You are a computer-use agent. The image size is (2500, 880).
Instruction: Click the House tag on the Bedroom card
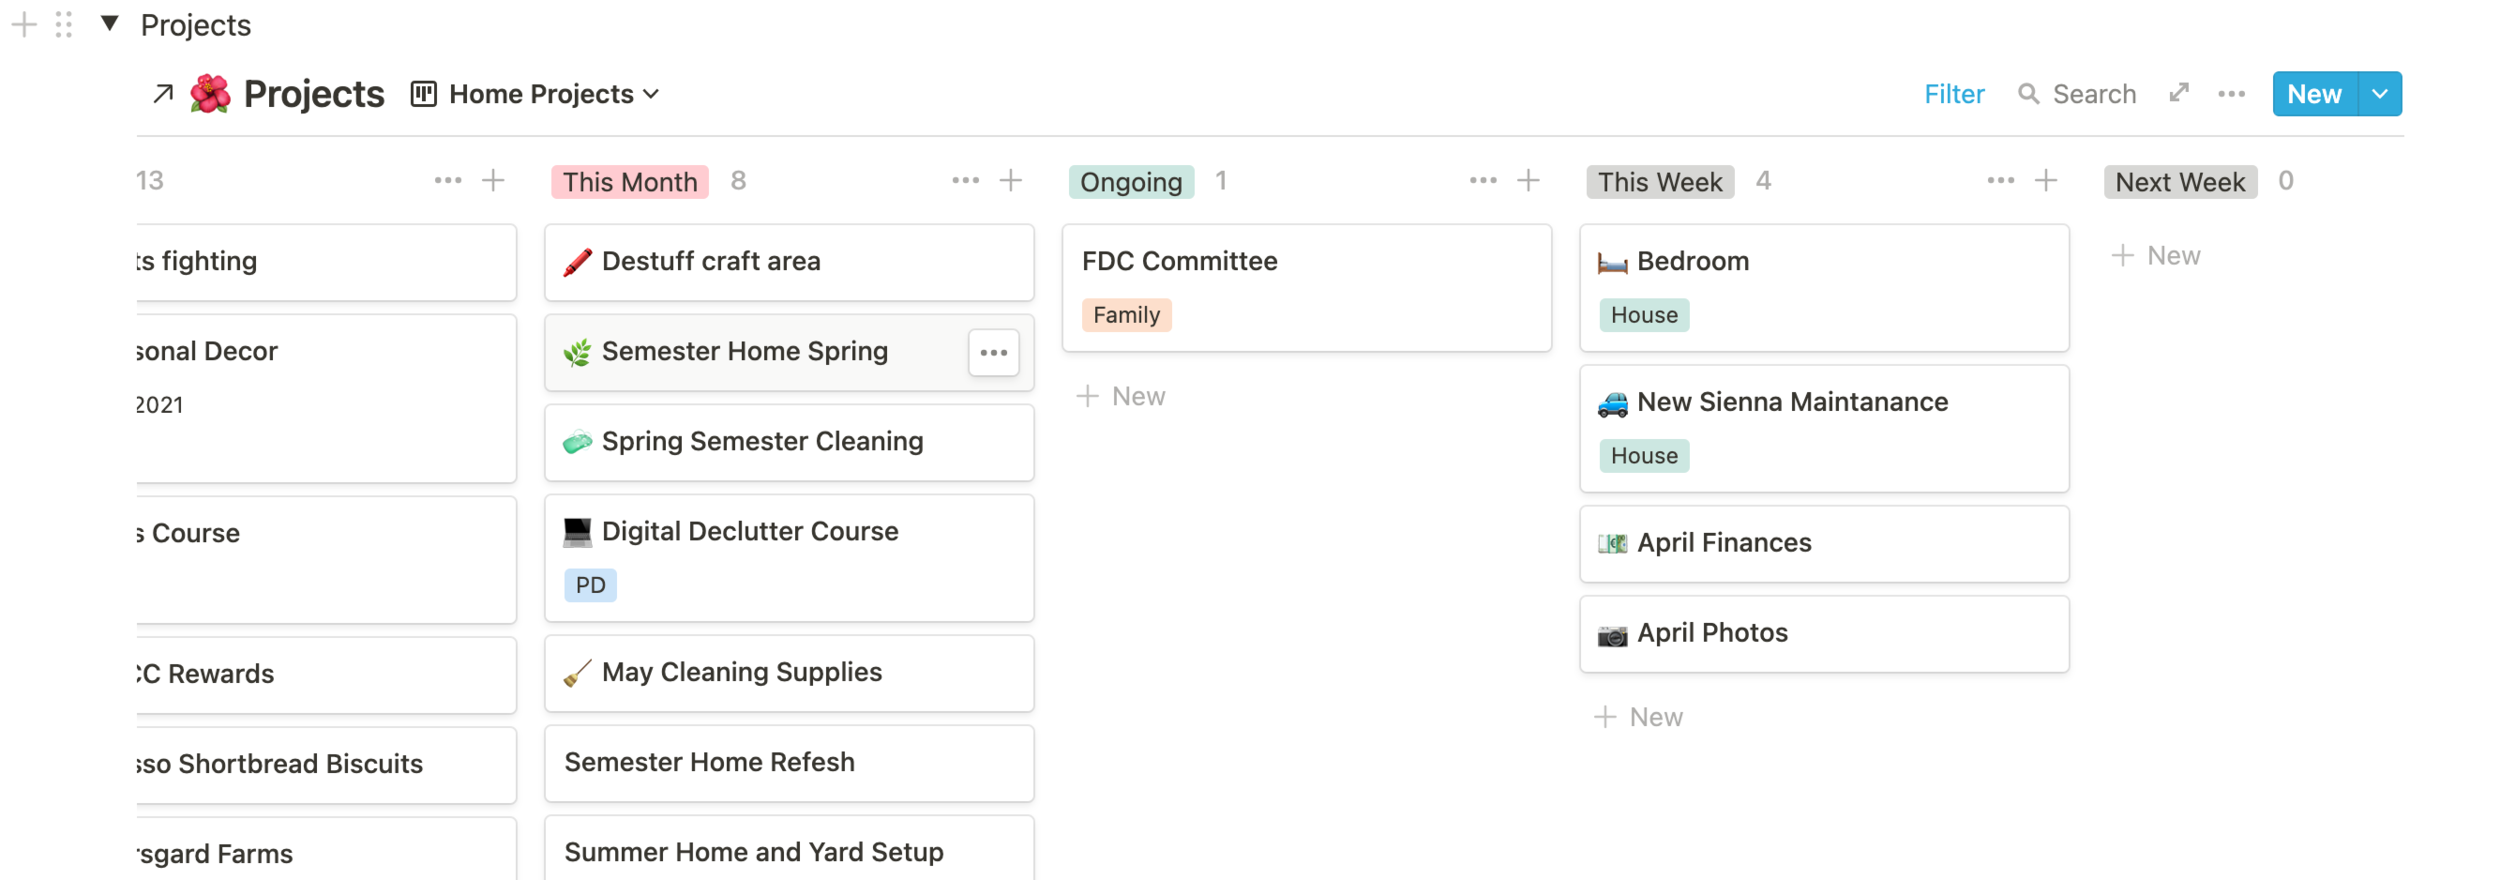tap(1644, 315)
